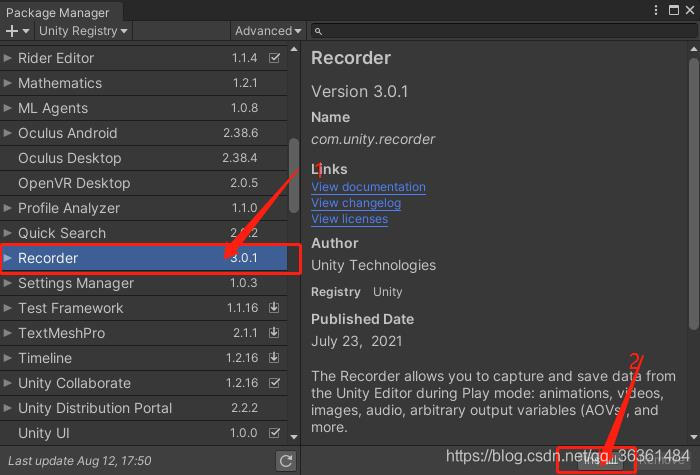Open the Advanced dropdown menu
This screenshot has width=700, height=475.
(268, 31)
